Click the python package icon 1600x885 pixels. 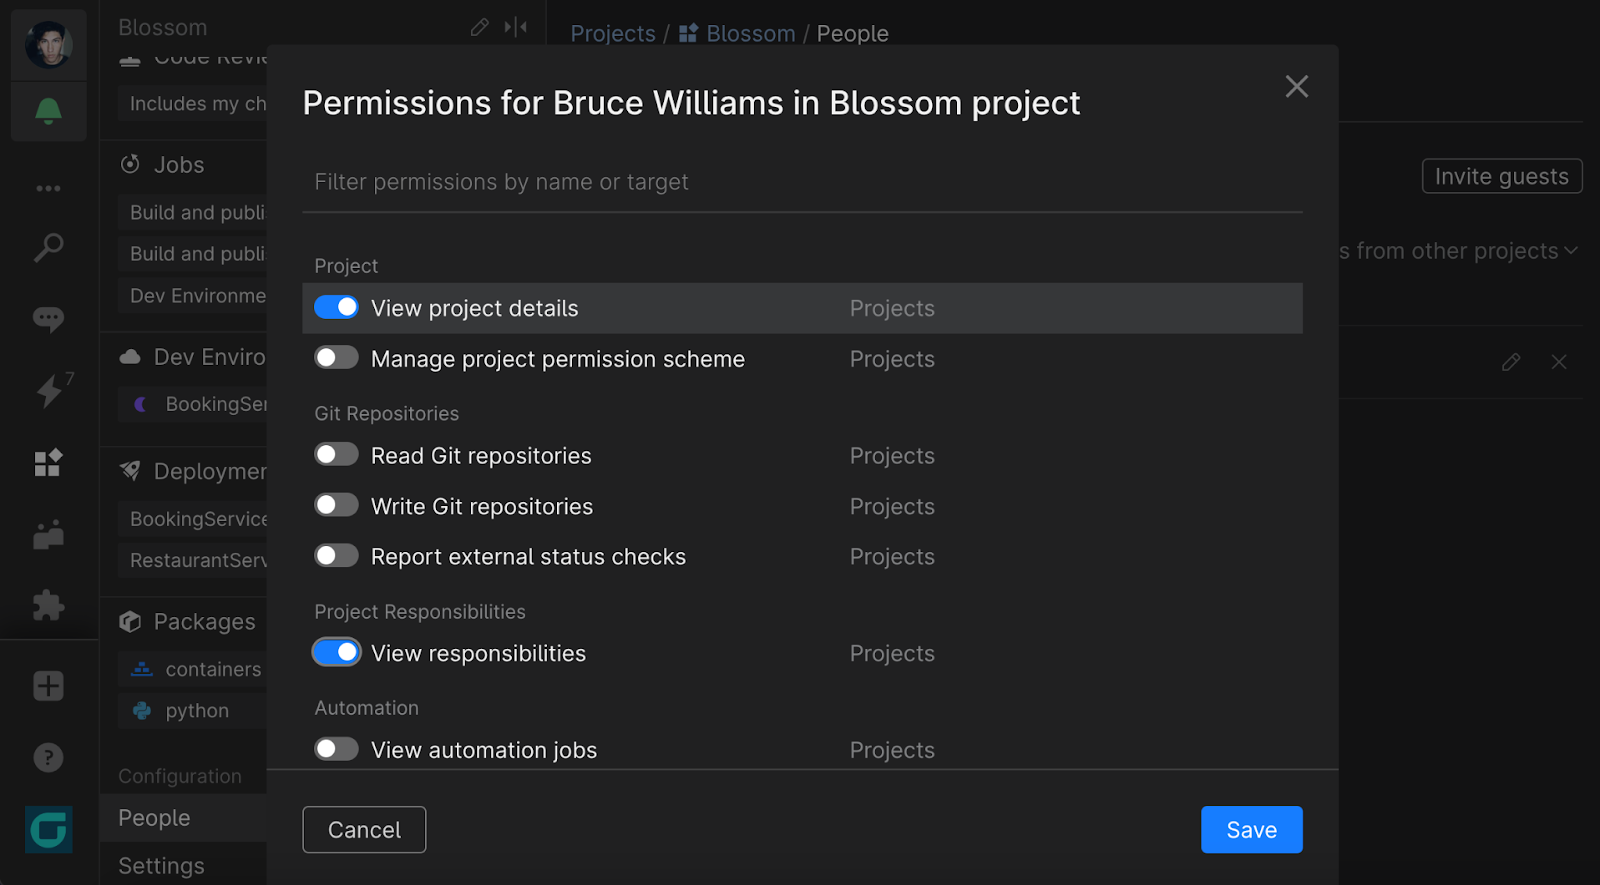coord(142,710)
